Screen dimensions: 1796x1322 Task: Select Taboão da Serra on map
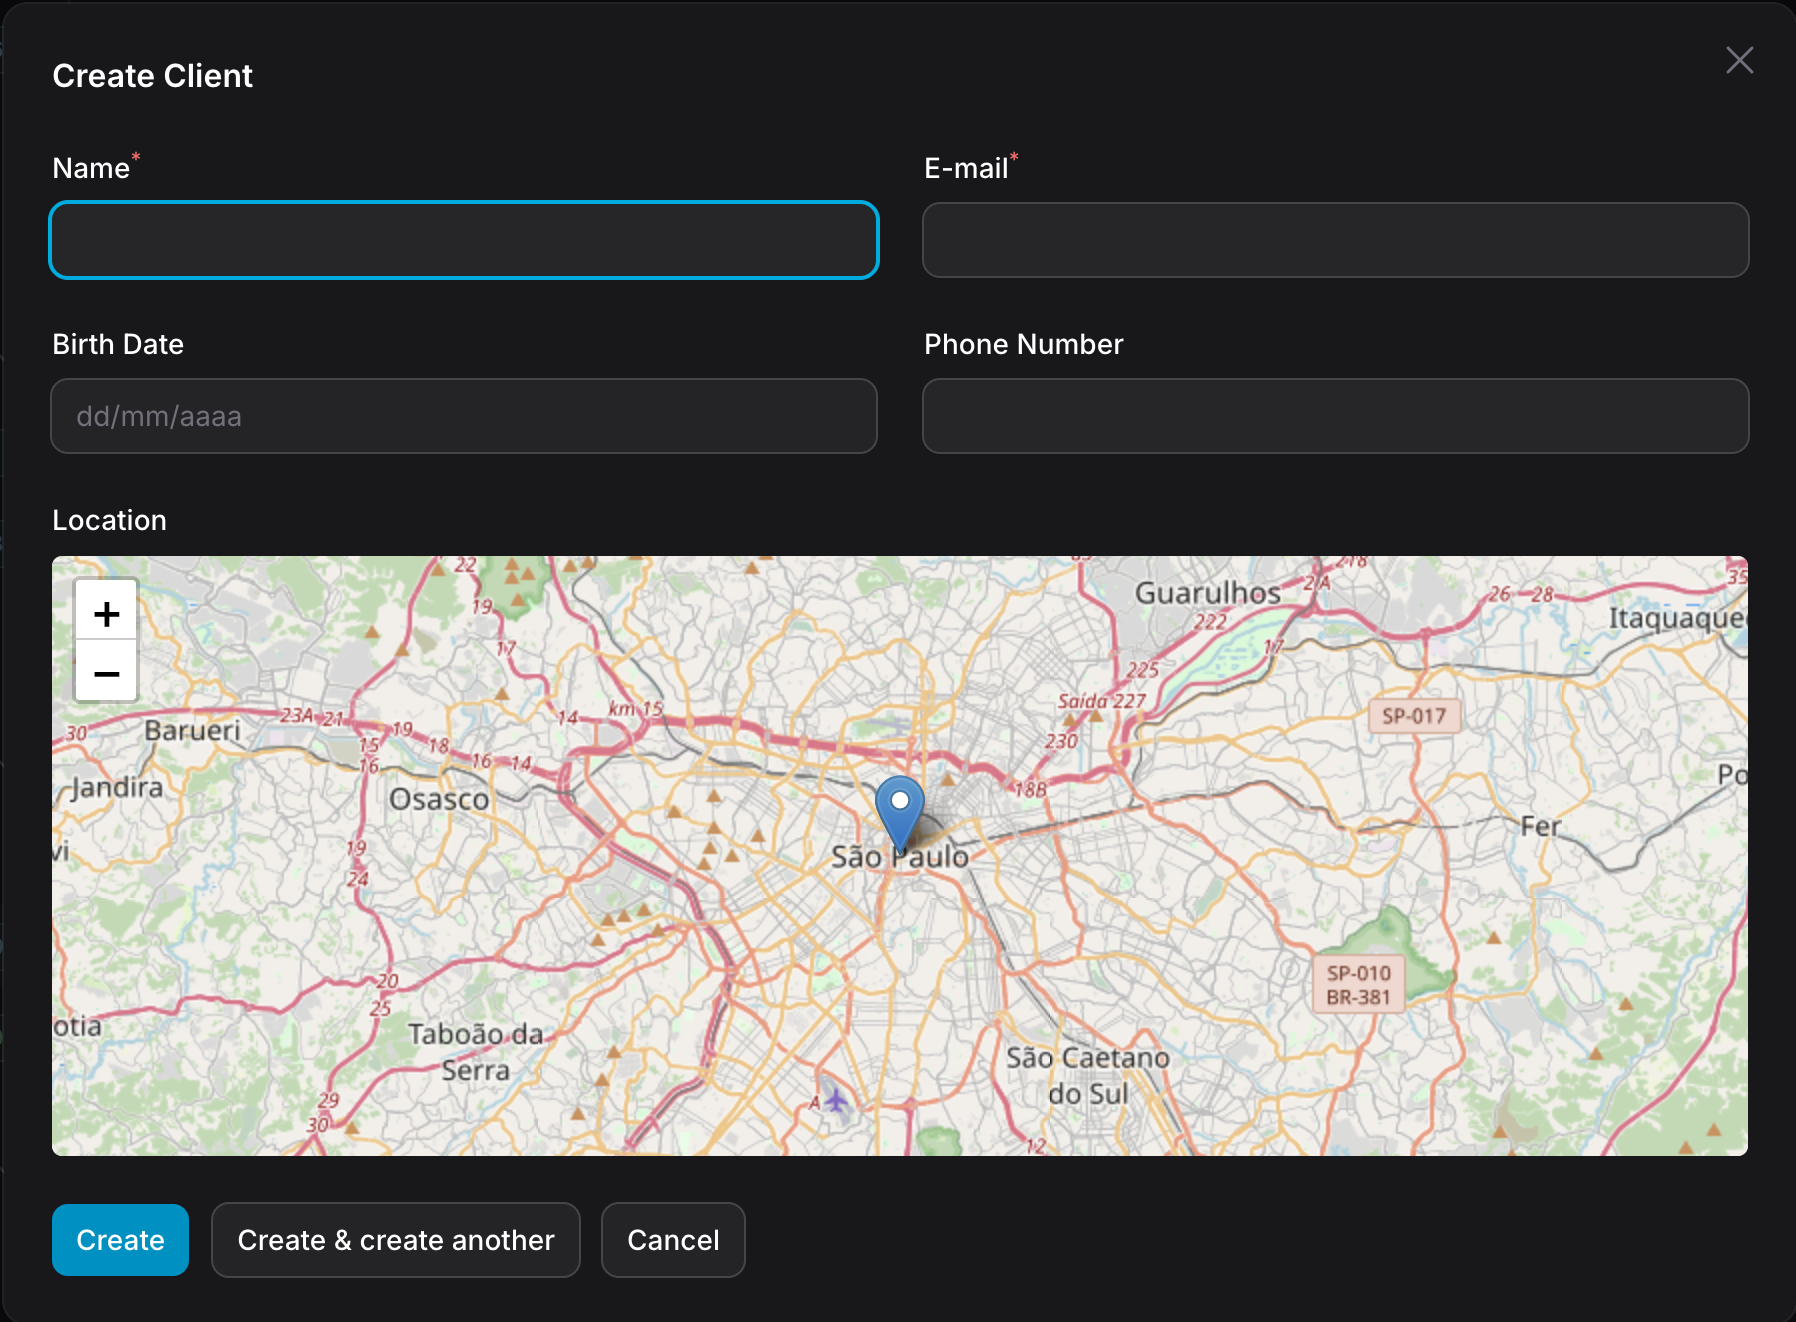point(475,1051)
